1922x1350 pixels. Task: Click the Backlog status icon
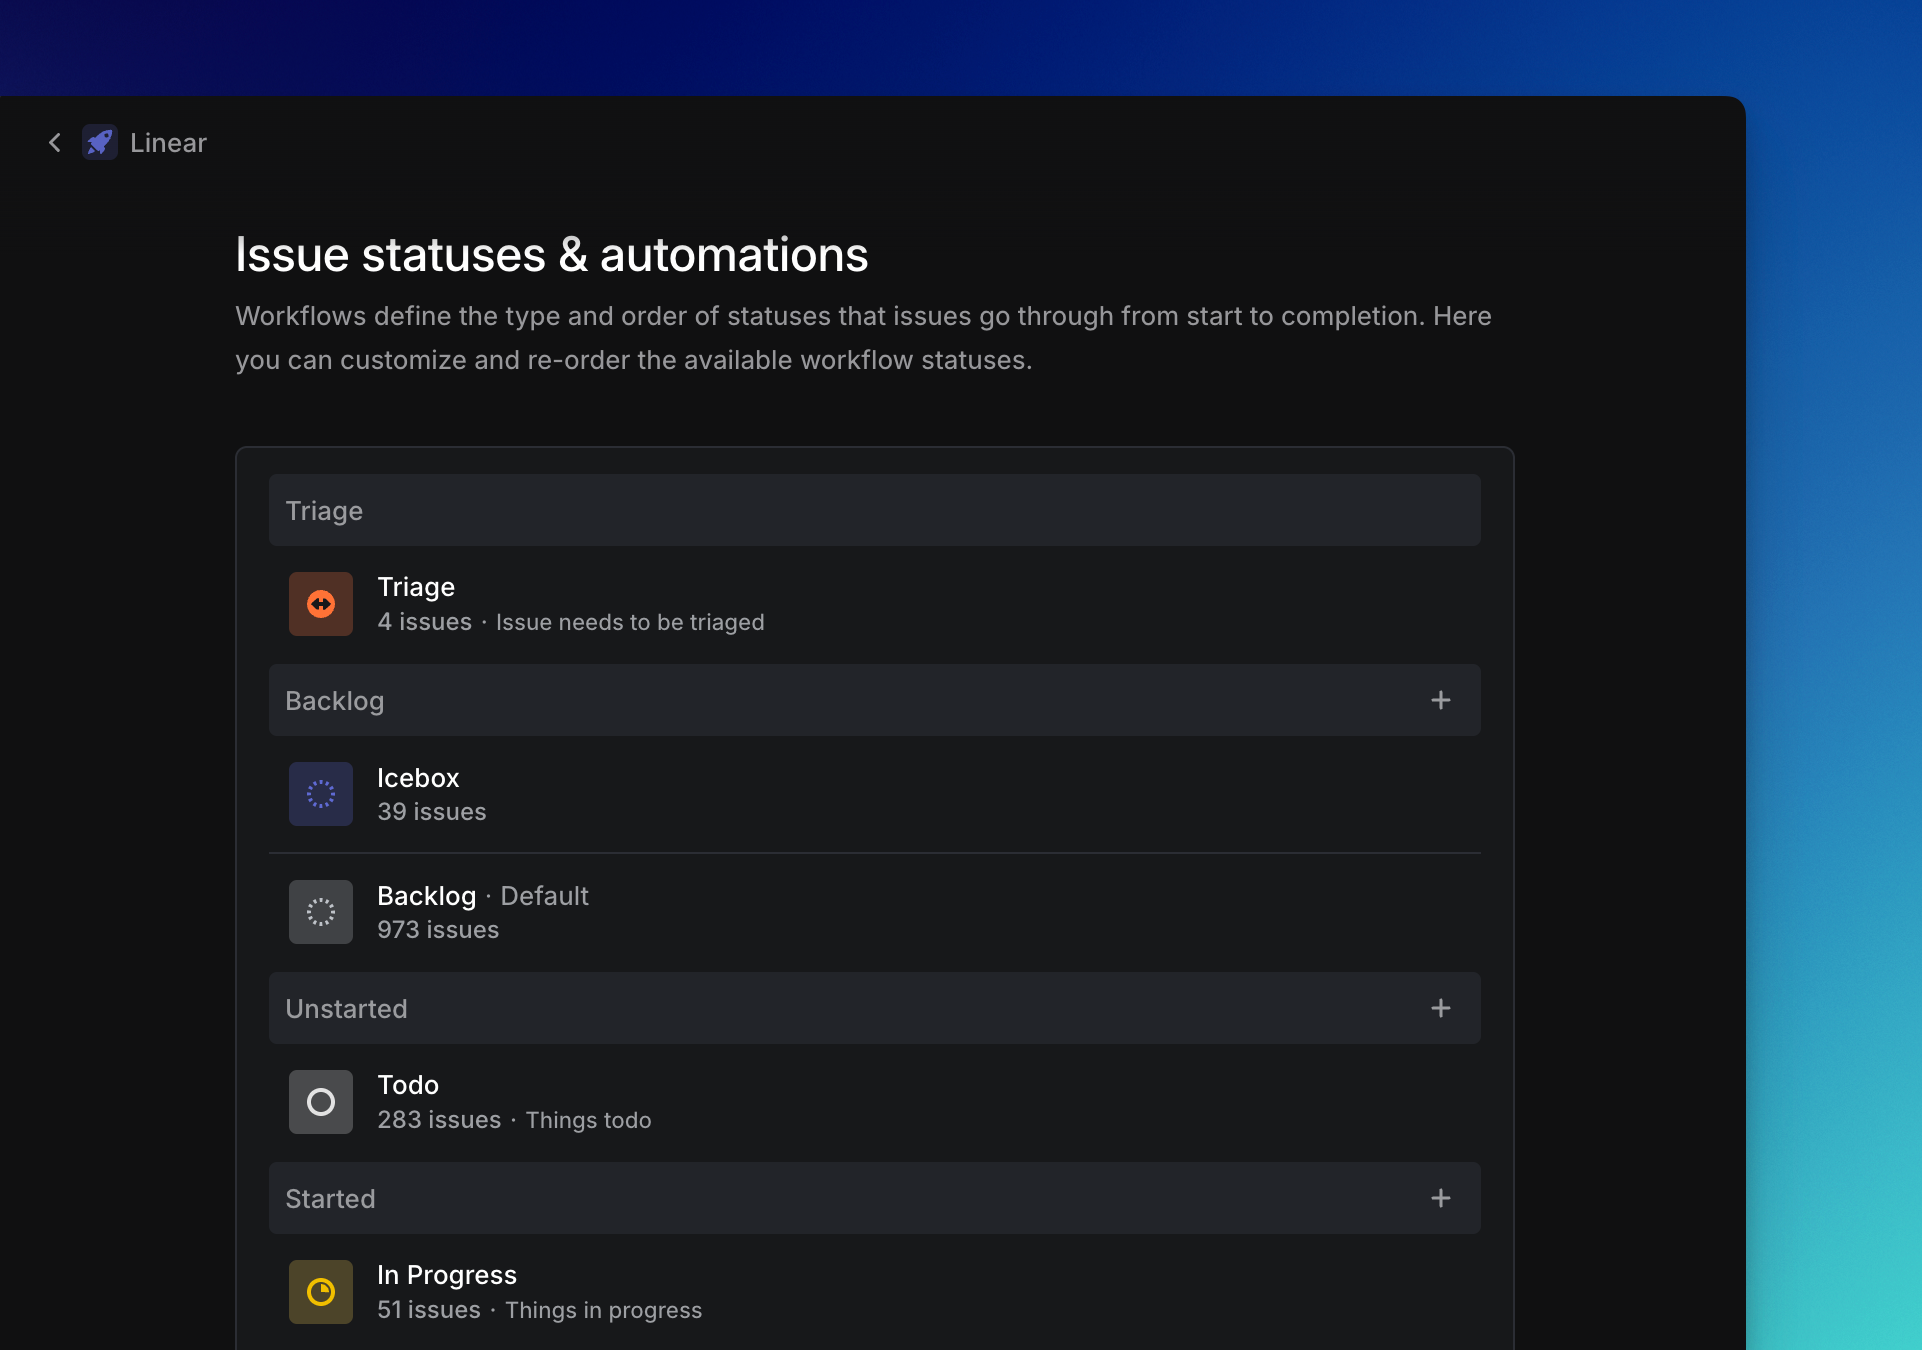tap(321, 910)
